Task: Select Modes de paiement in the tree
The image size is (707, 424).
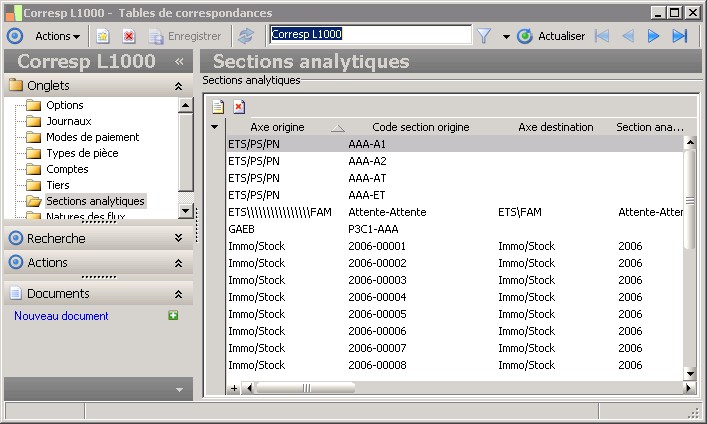Action: 94,137
